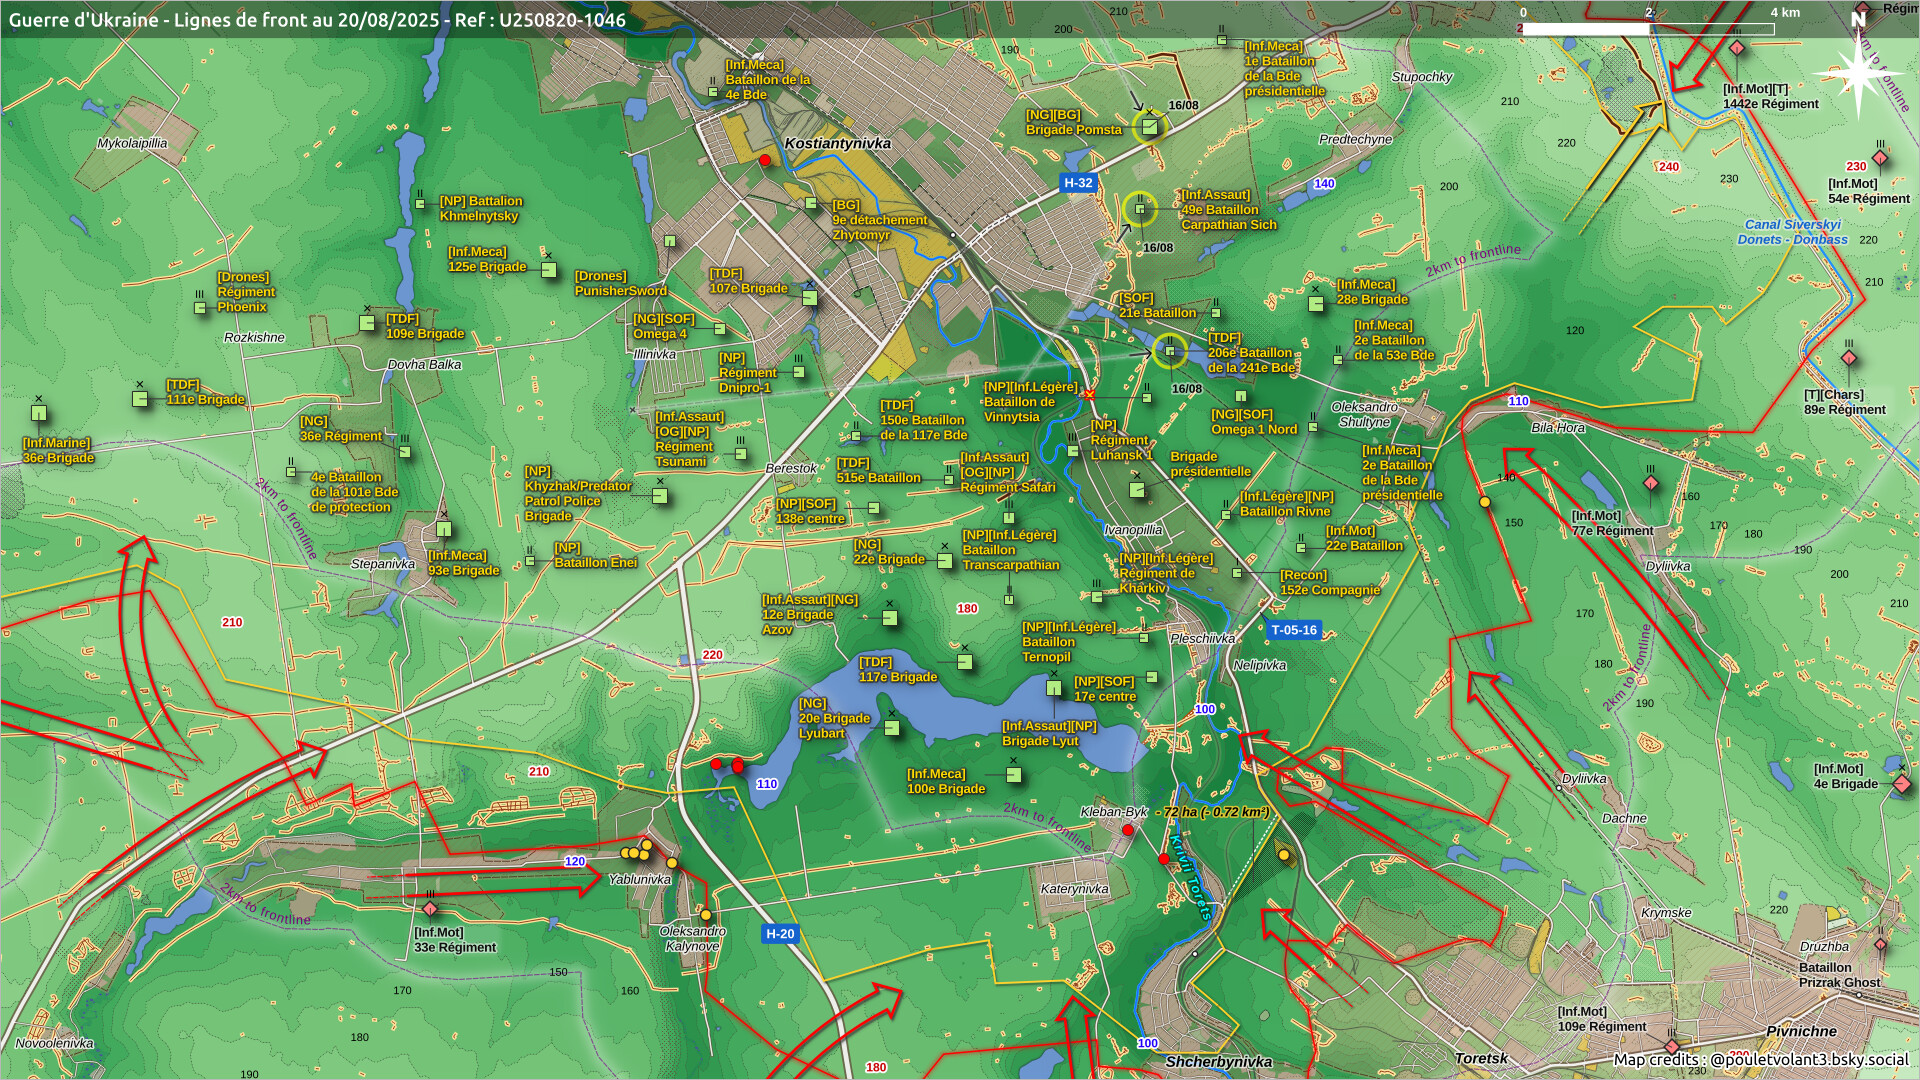Click the red diamond for 33e Régiment
Viewport: 1920px width, 1080px height.
click(x=430, y=909)
